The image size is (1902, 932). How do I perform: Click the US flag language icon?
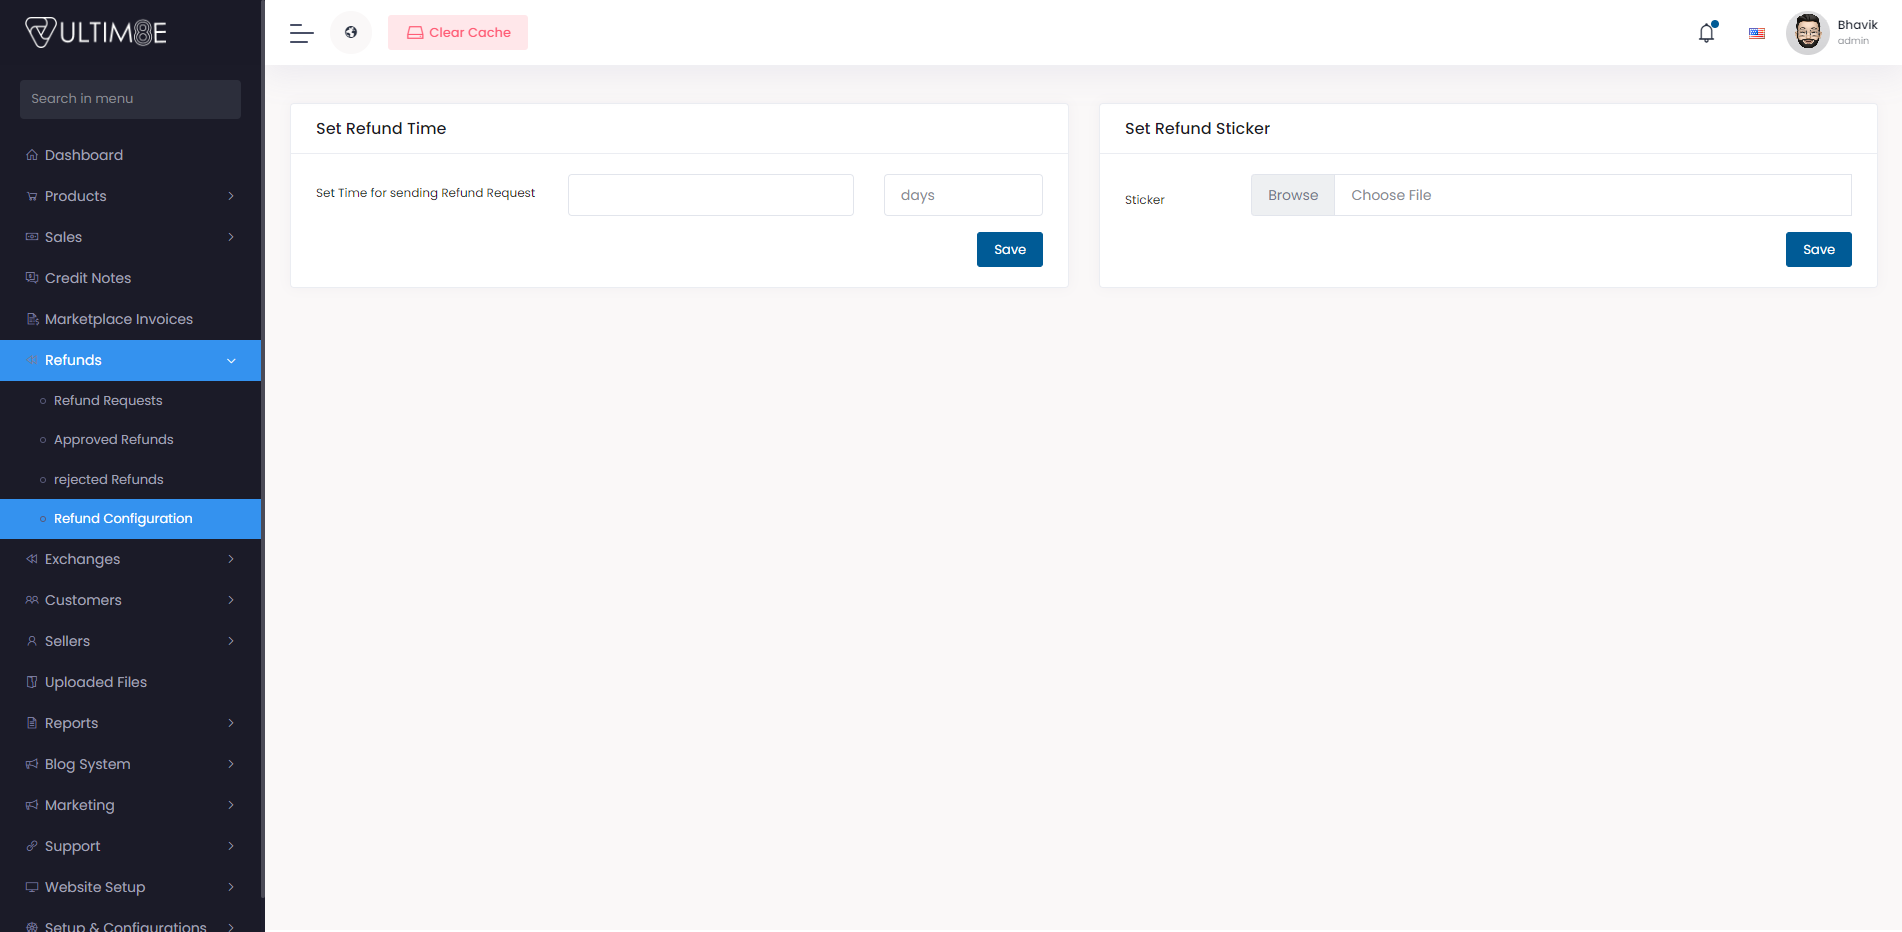pyautogui.click(x=1756, y=33)
